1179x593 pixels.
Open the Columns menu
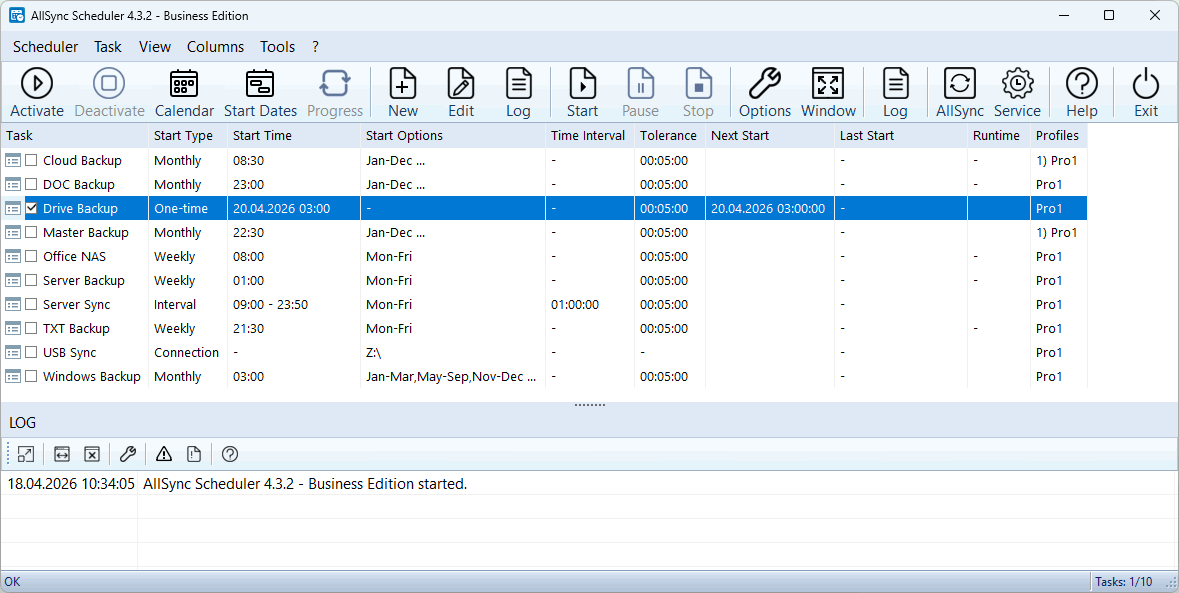click(215, 47)
